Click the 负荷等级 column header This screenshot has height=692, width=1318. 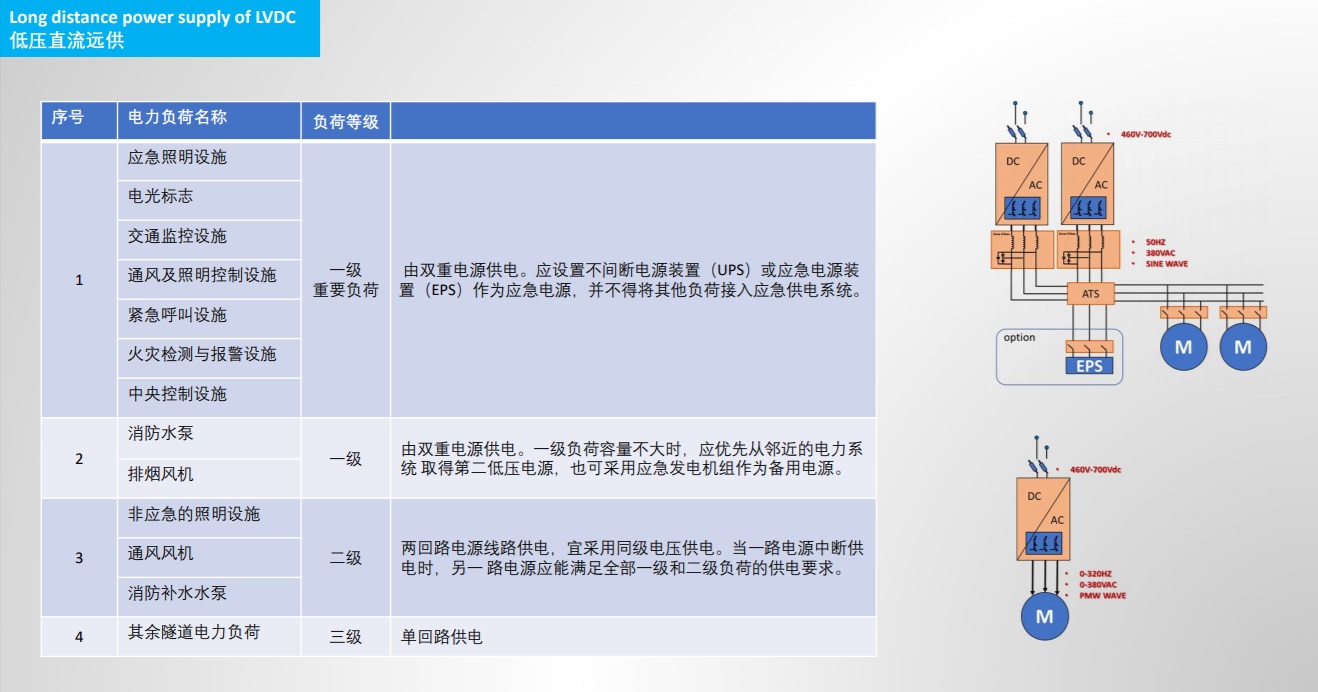(x=345, y=122)
